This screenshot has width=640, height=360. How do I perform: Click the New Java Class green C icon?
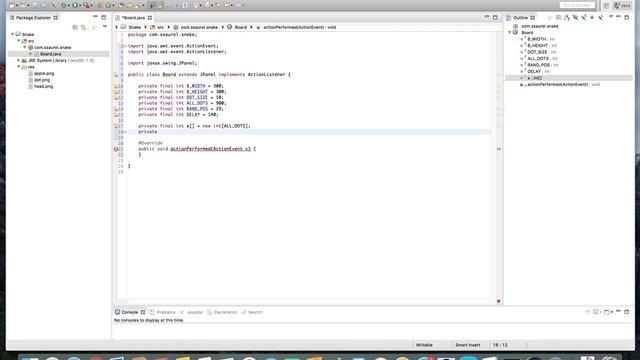pyautogui.click(x=109, y=5)
